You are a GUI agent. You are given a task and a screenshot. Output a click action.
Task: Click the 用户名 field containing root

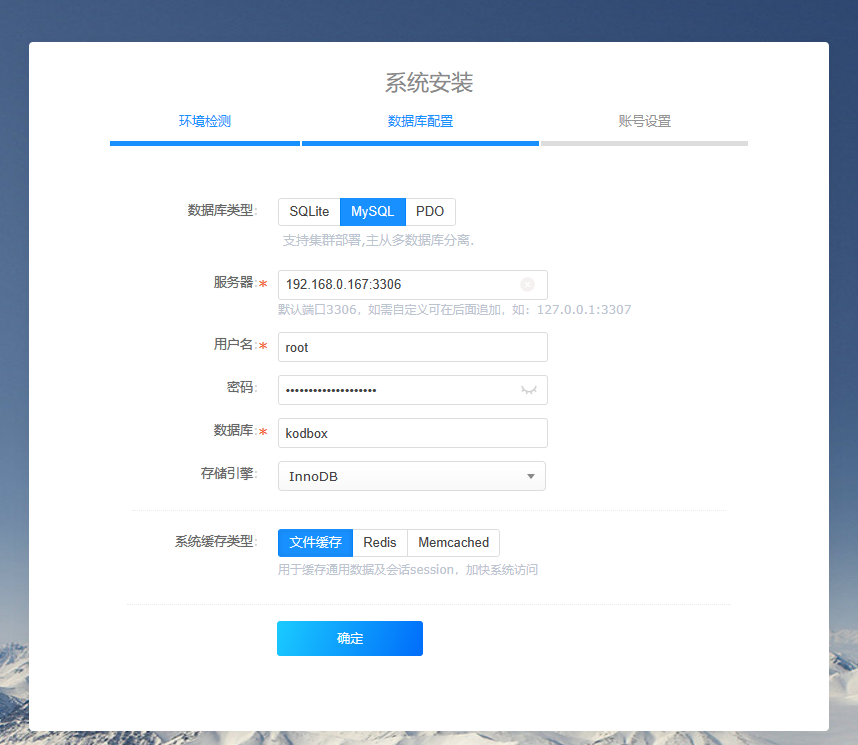click(x=412, y=347)
